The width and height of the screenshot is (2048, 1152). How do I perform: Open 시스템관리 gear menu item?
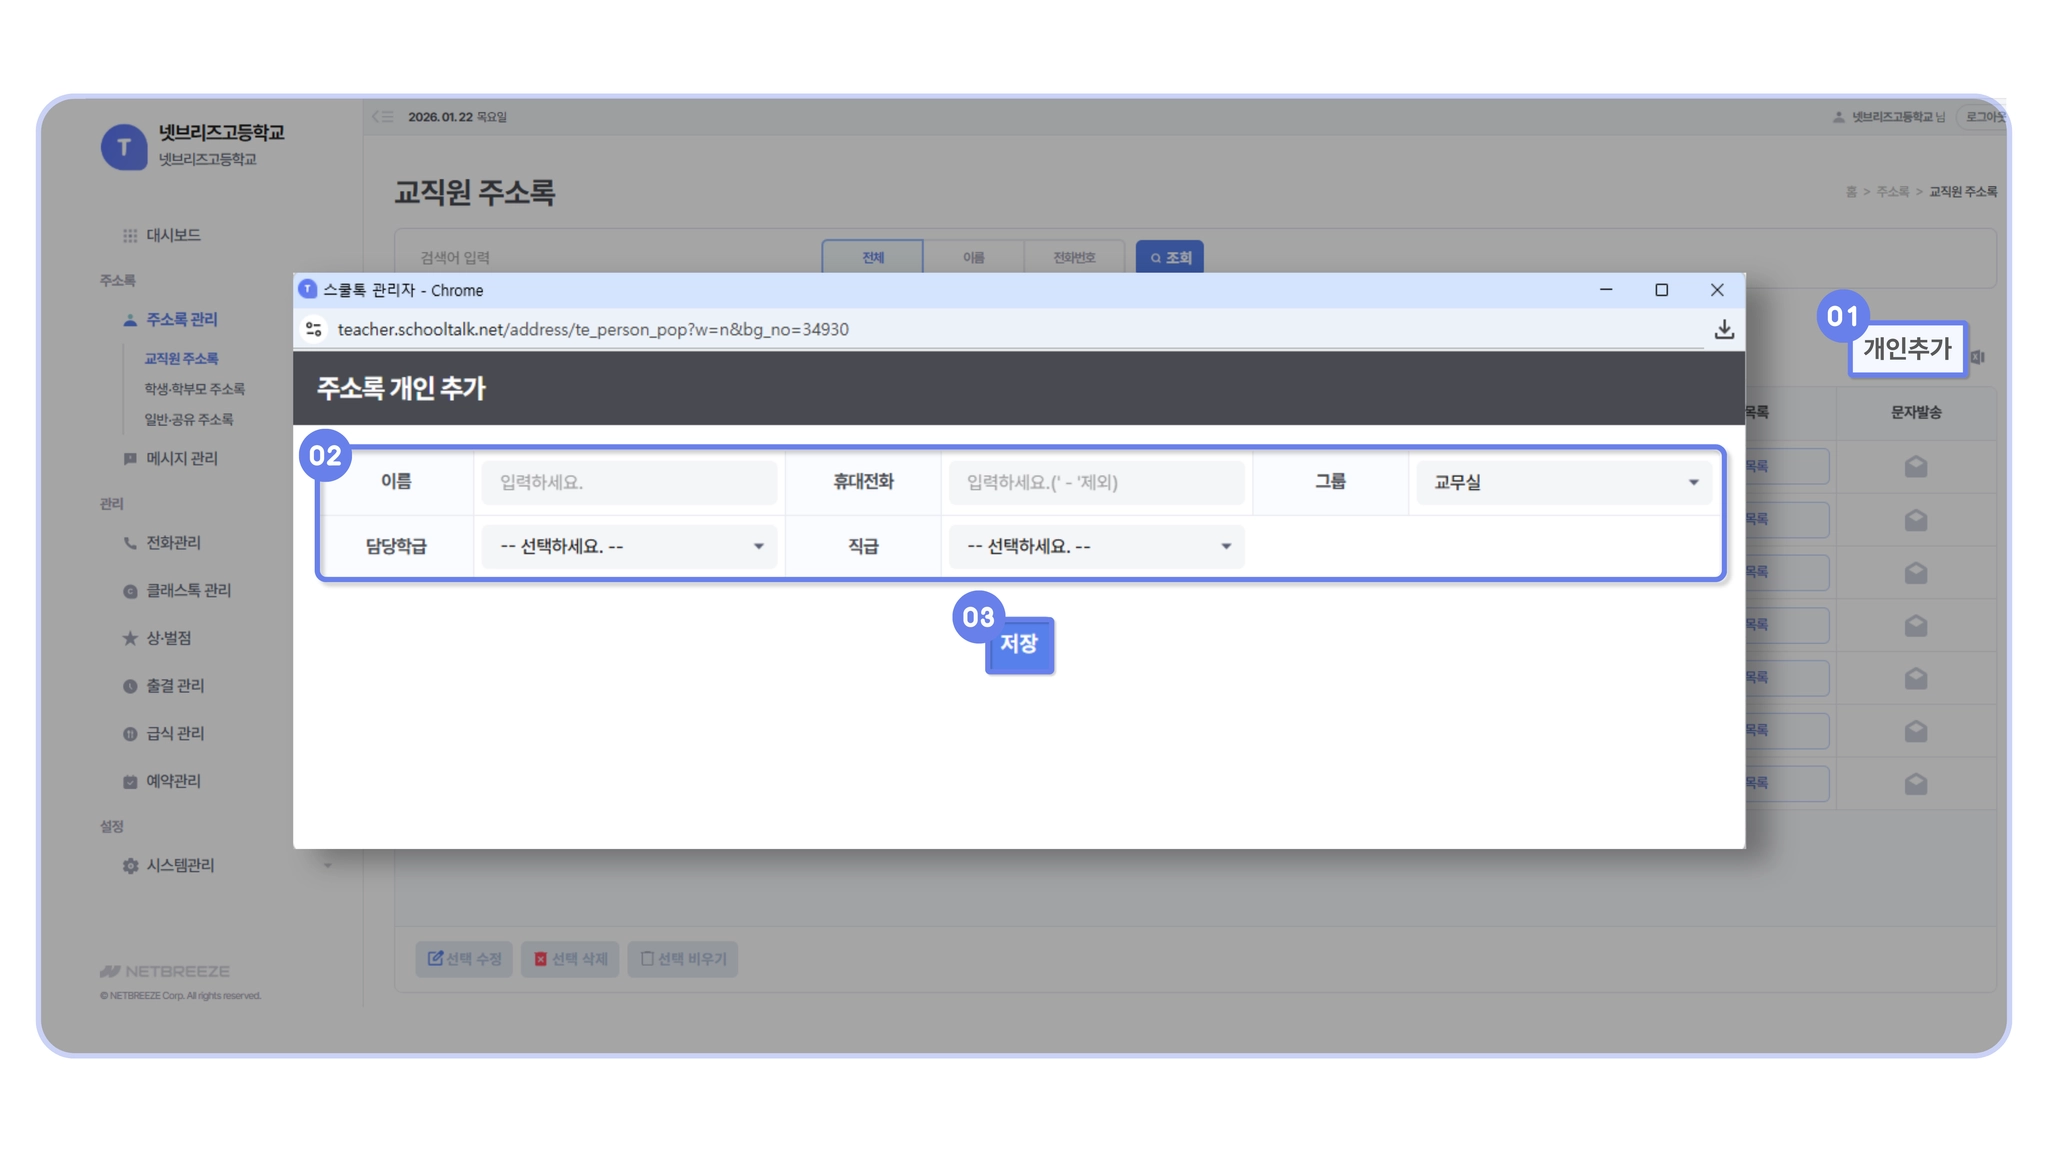(180, 865)
